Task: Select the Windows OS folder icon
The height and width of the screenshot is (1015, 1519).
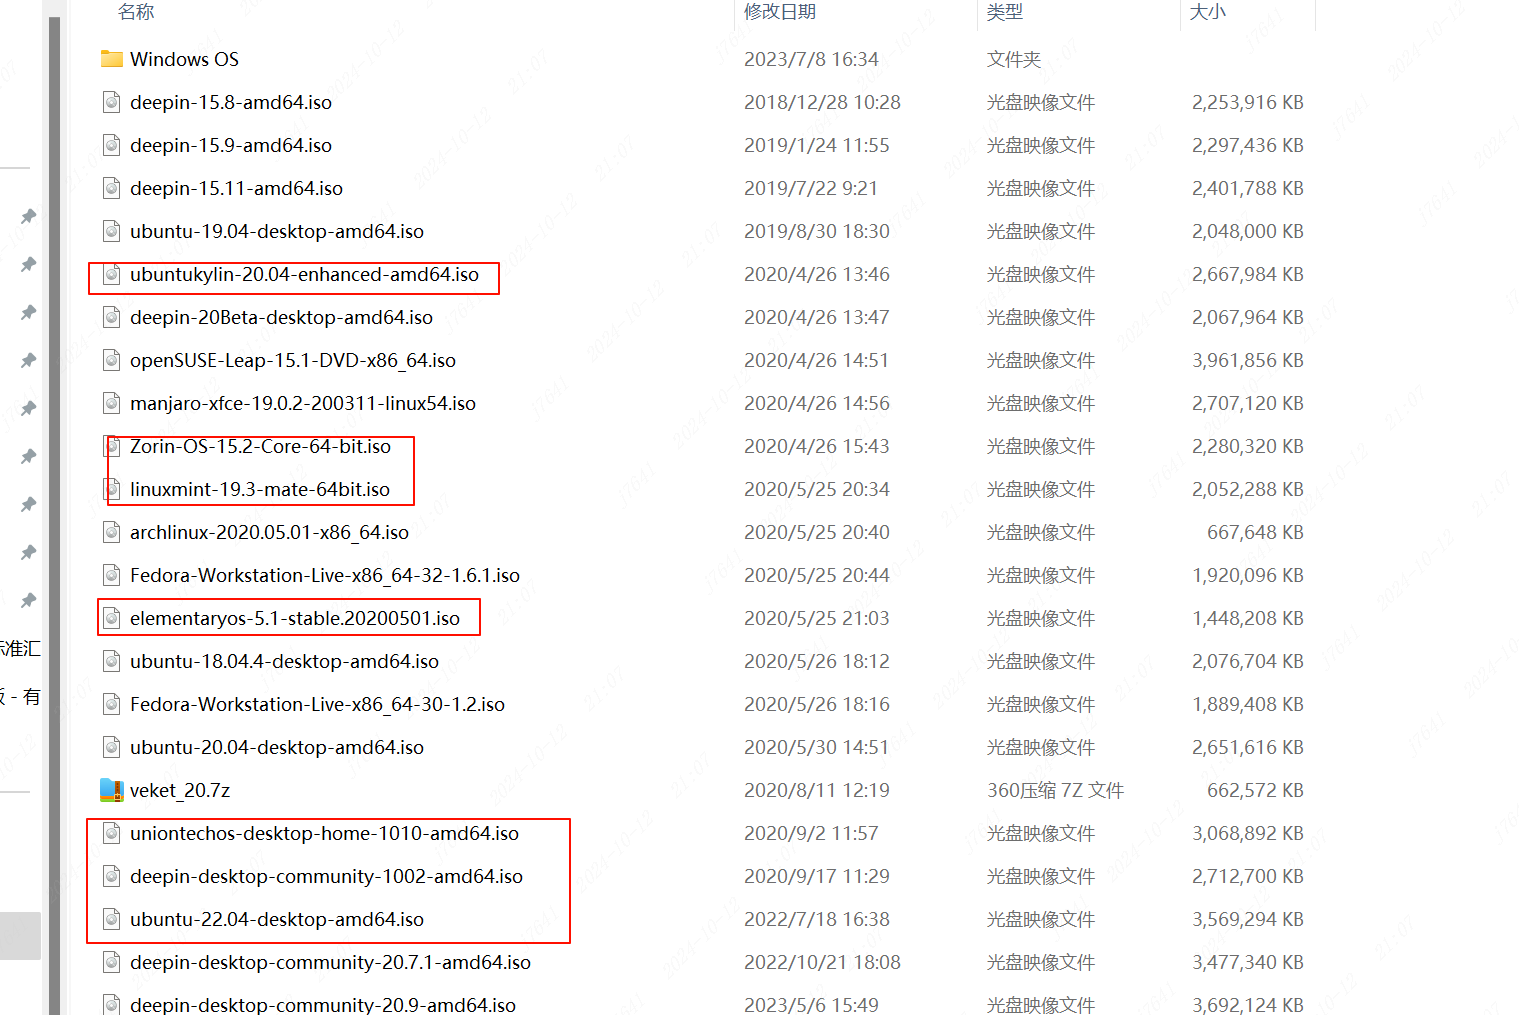Action: [x=112, y=59]
